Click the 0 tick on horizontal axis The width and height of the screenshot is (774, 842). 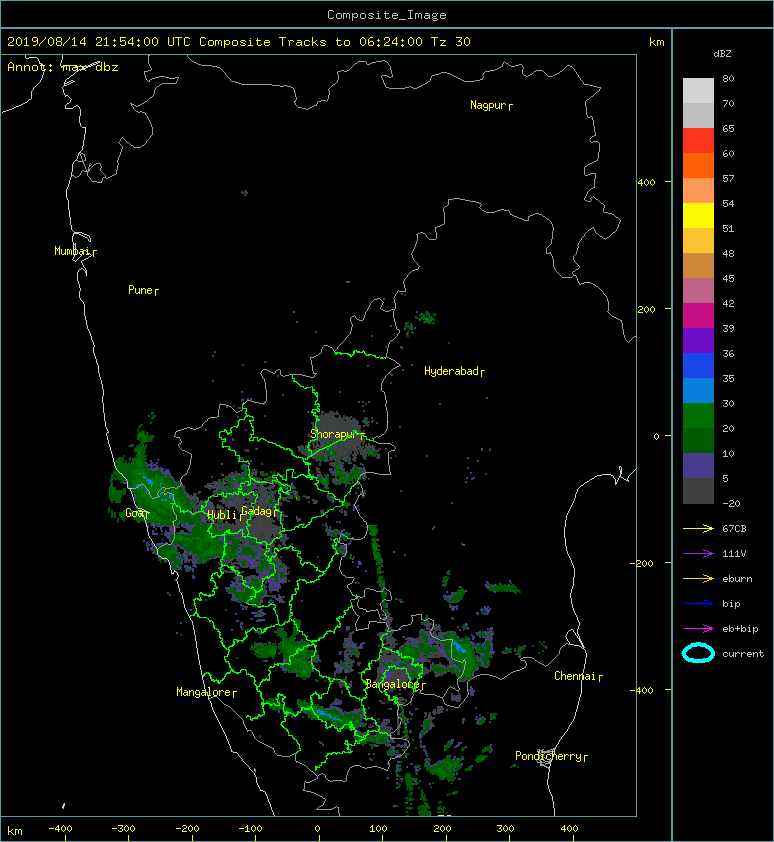[x=317, y=829]
